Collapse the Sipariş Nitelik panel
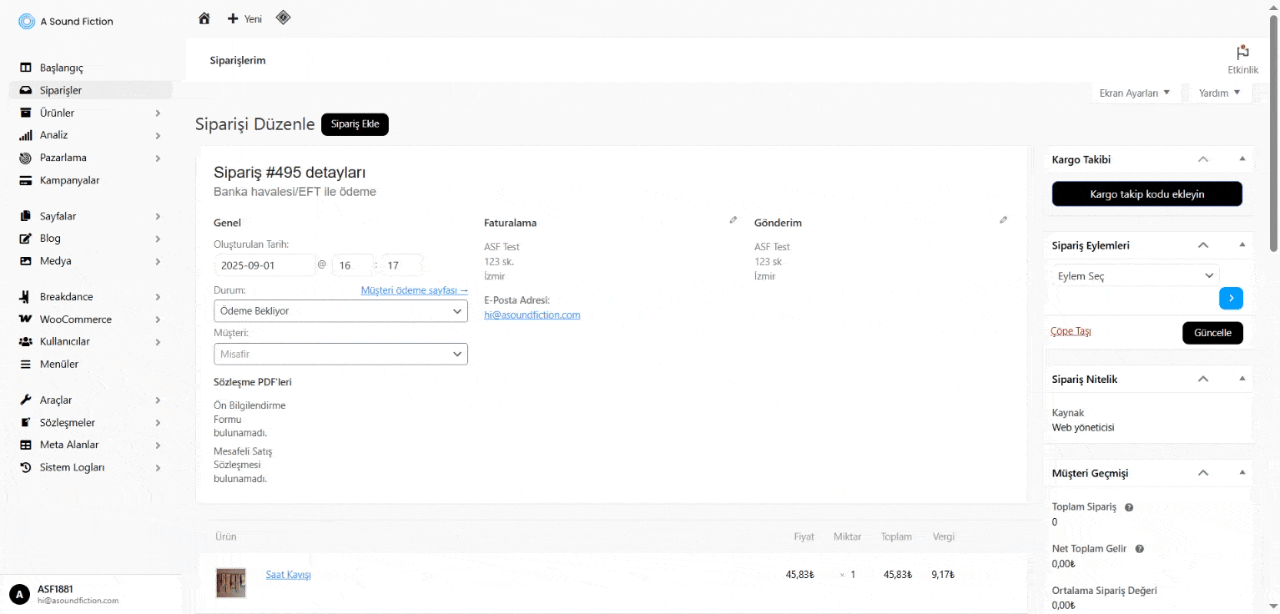Image resolution: width=1280 pixels, height=614 pixels. pos(1242,379)
